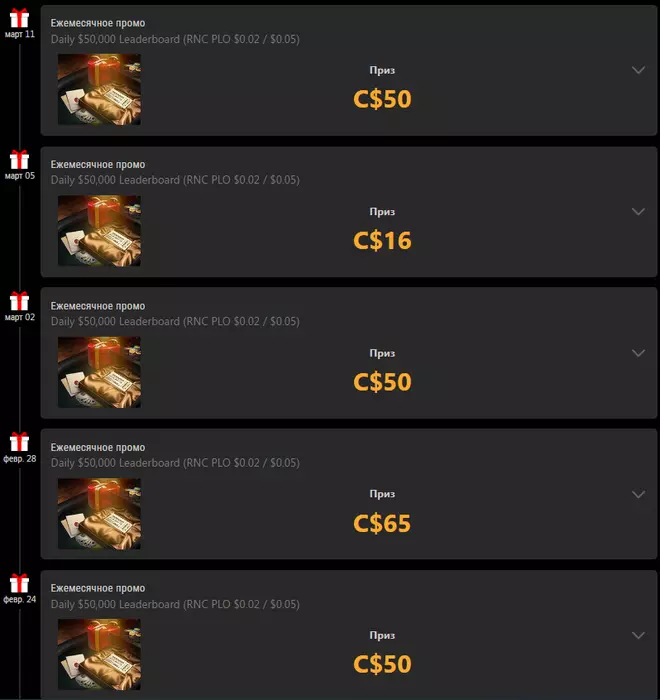Open the март 02 promo thumbnail image

click(99, 372)
